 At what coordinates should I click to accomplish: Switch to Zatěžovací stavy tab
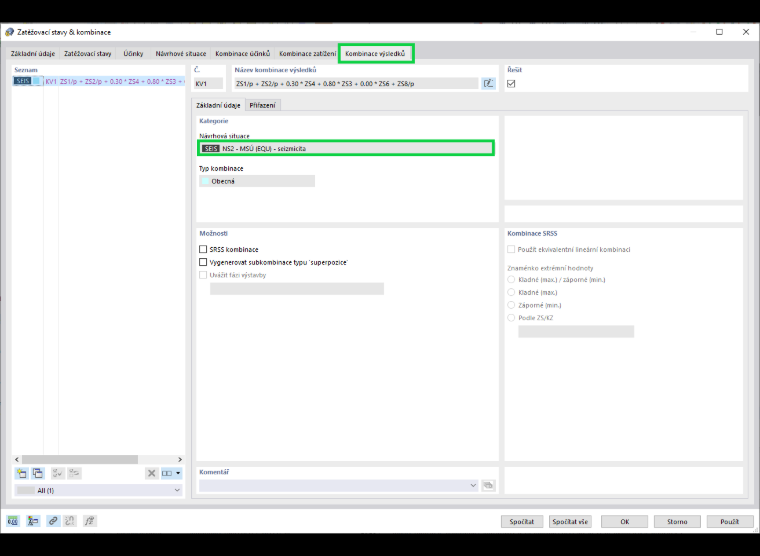pyautogui.click(x=88, y=54)
